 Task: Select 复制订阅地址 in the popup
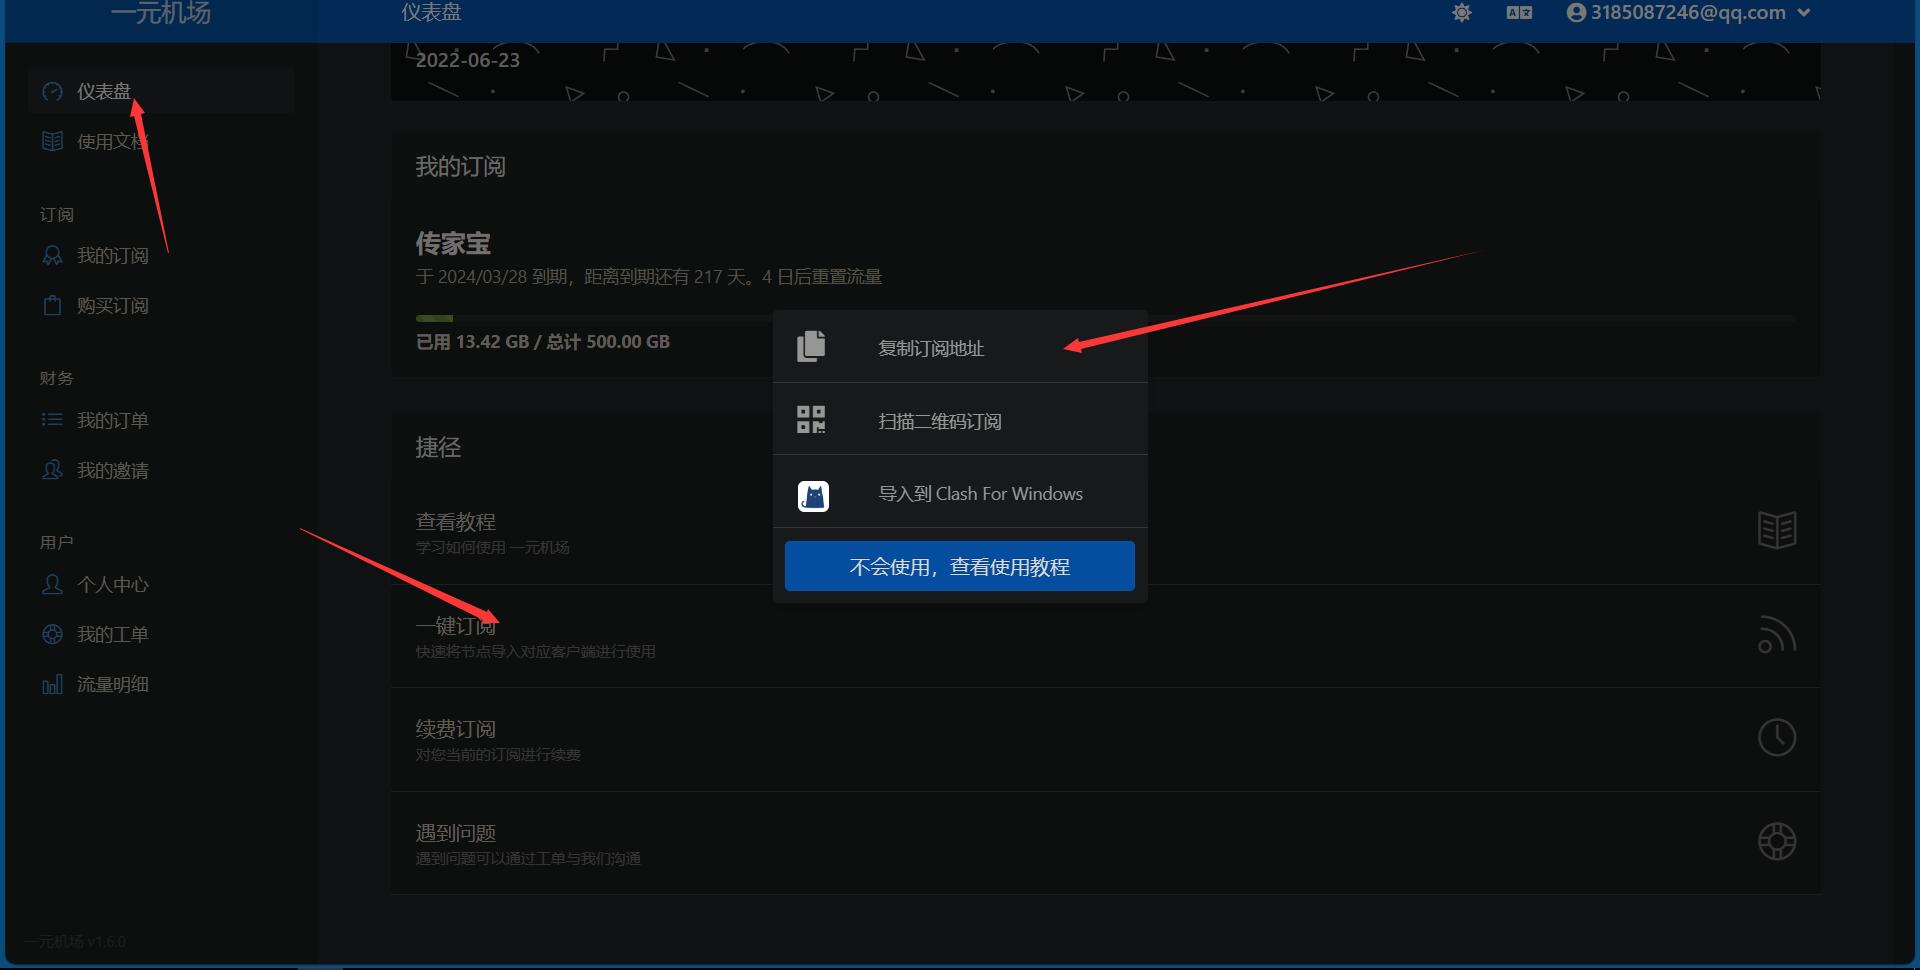point(960,347)
